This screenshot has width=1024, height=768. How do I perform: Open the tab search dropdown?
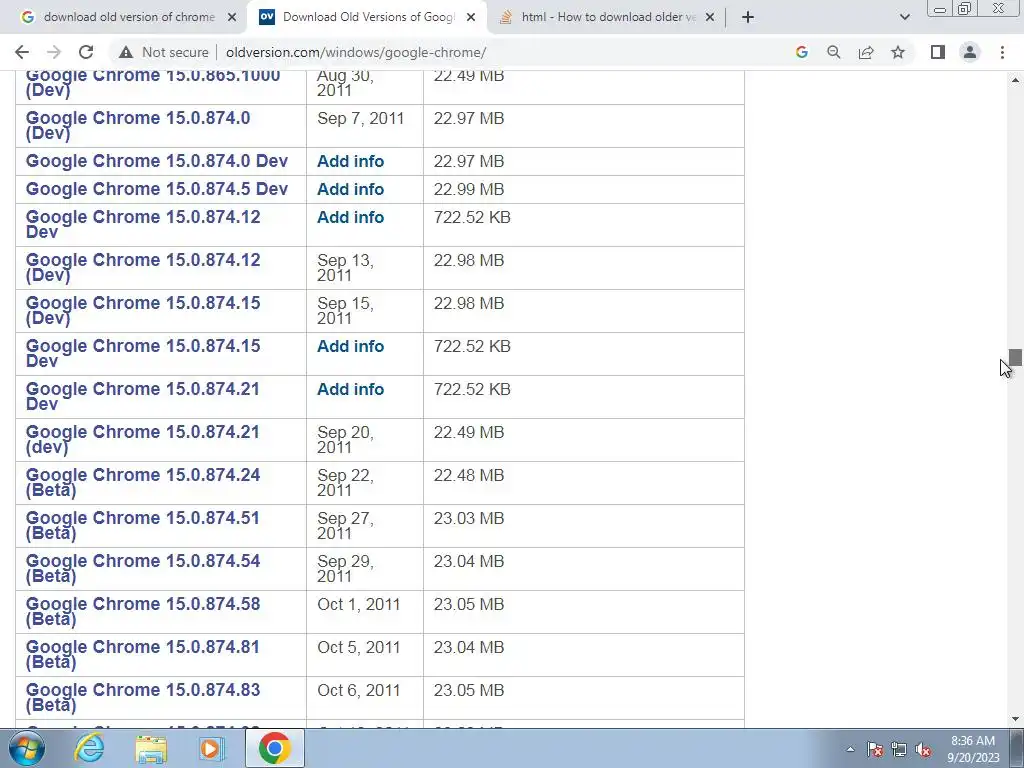904,17
